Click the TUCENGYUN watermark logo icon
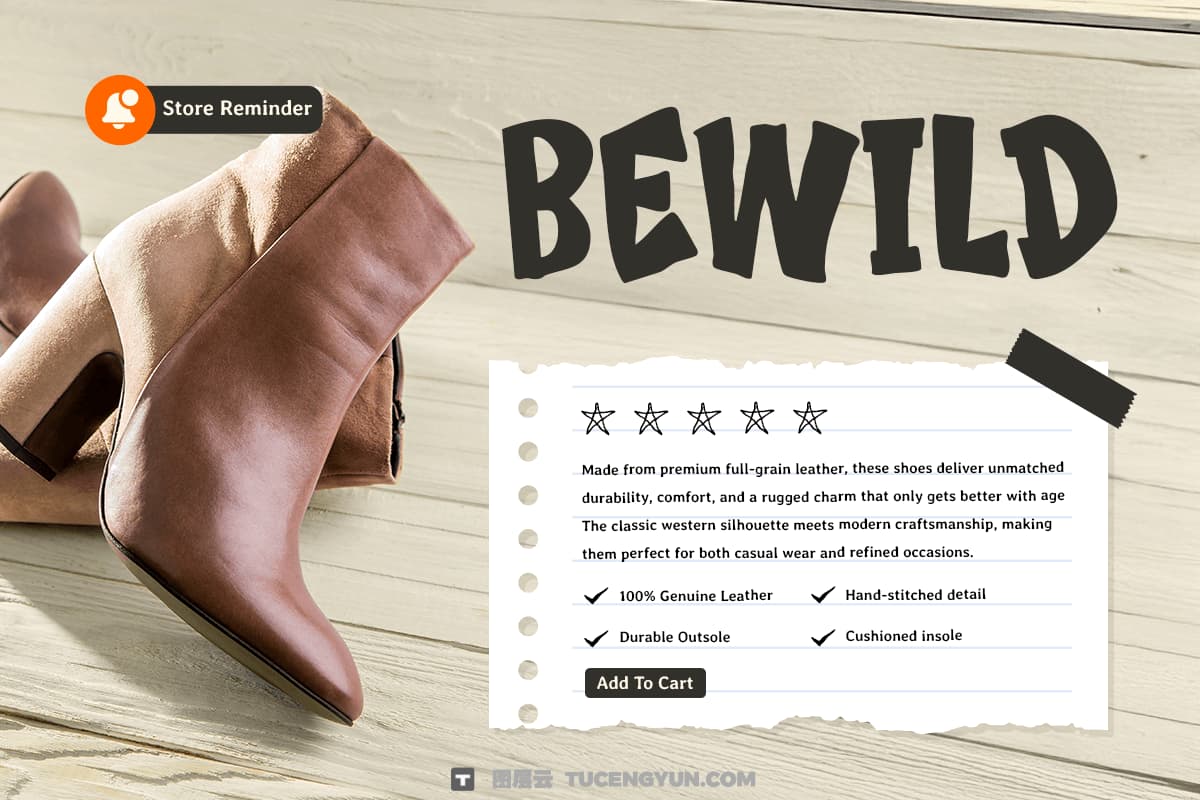1200x800 pixels. coord(462,779)
